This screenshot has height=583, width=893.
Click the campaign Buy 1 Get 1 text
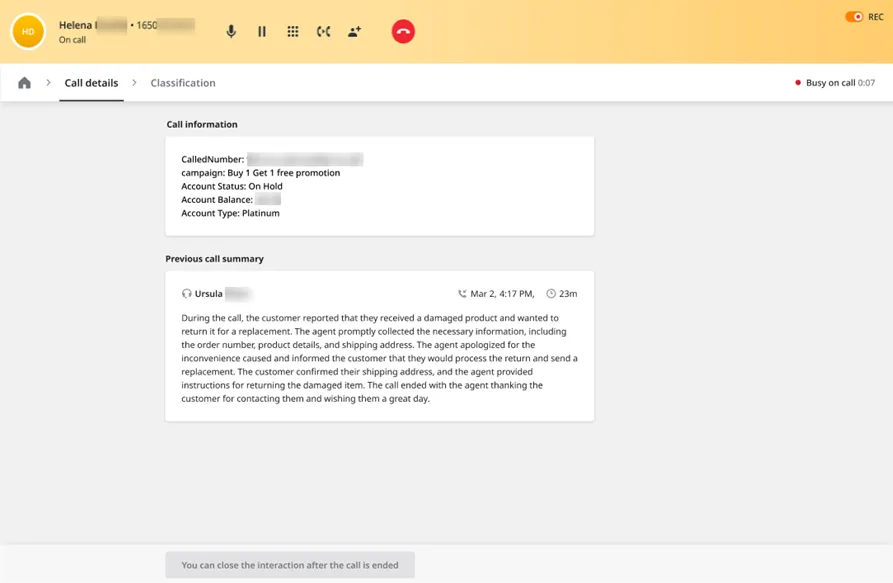261,173
